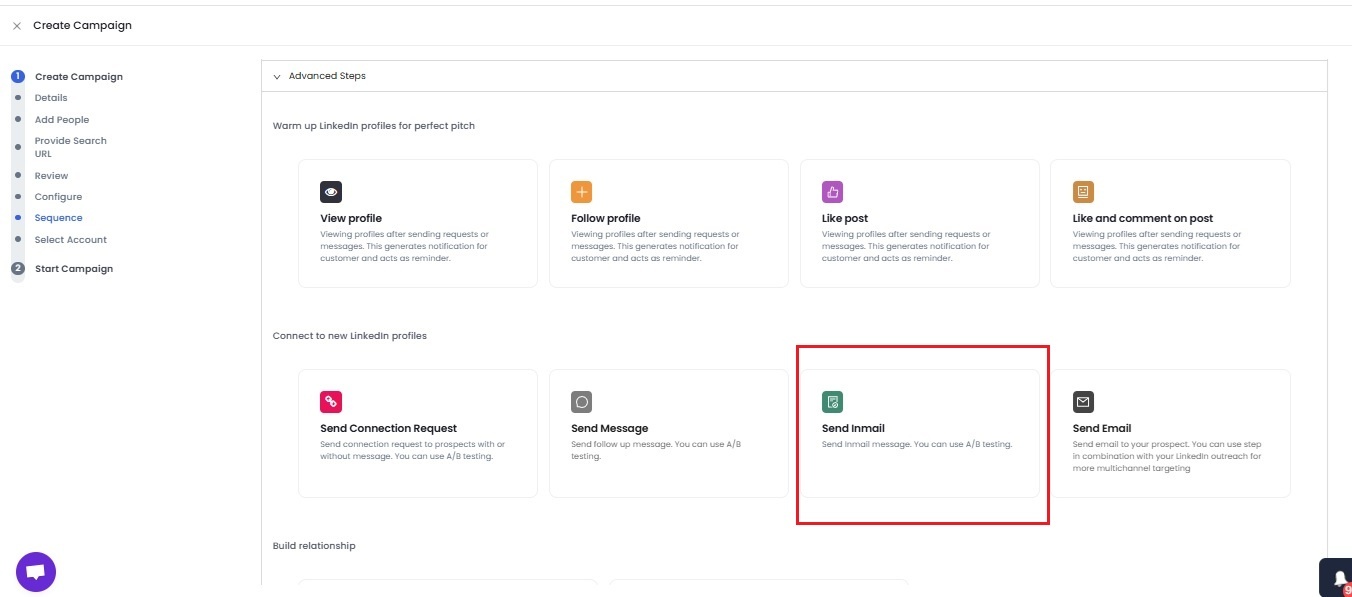Screen dimensions: 1352x597
Task: Open the purple chat support bubble
Action: pyautogui.click(x=36, y=572)
